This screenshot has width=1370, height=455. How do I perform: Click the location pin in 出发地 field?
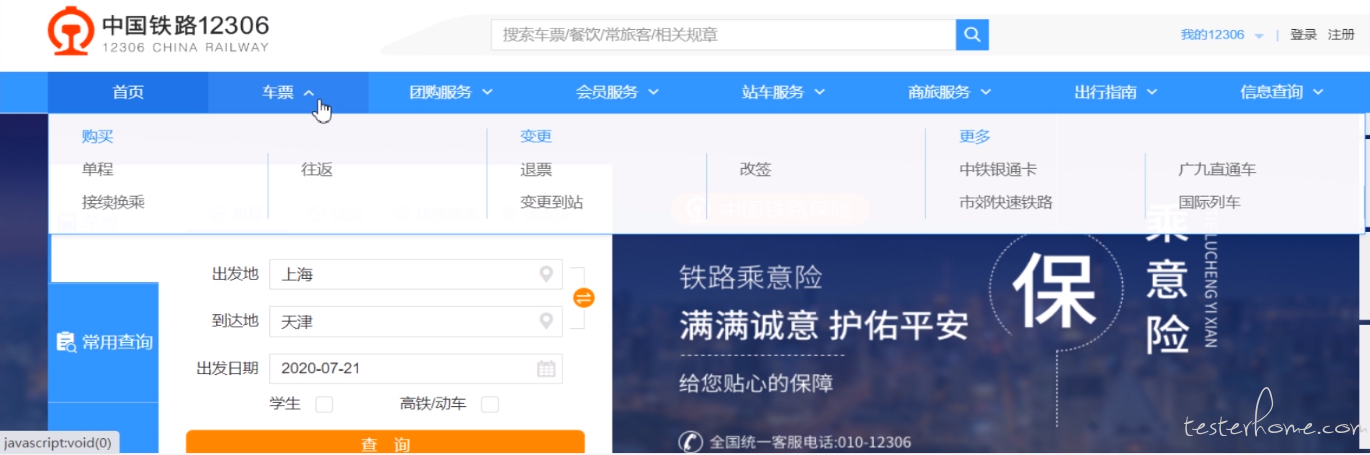[x=546, y=274]
